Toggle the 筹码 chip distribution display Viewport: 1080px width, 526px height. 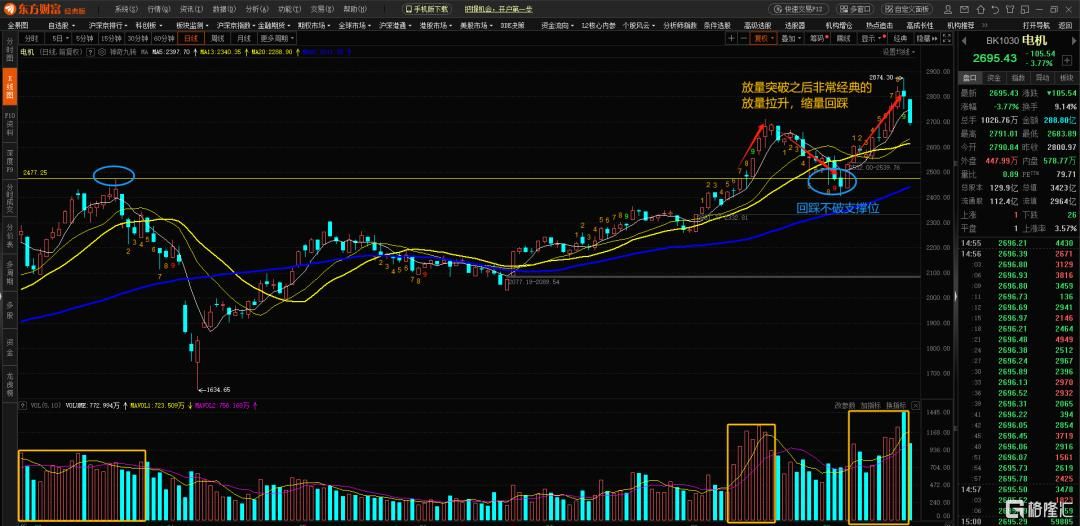[817, 38]
